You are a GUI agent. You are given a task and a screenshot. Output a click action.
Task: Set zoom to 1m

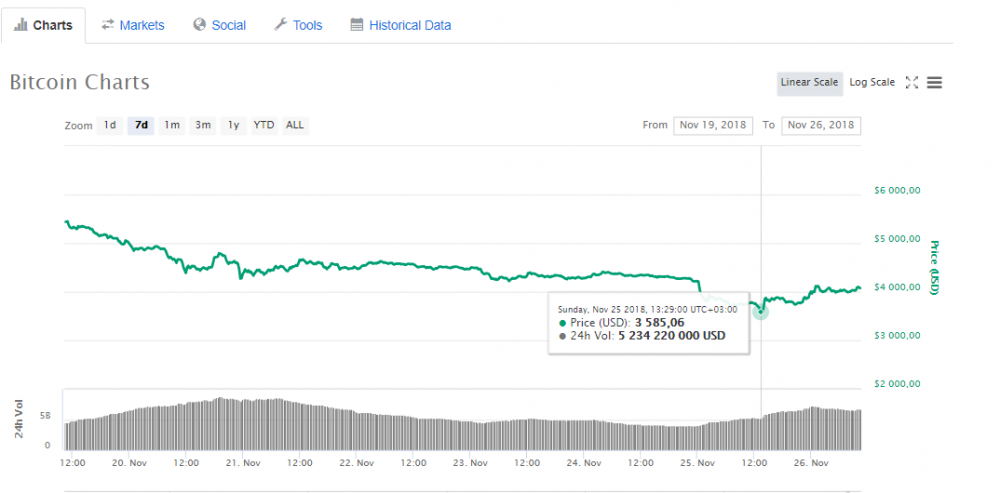pos(172,126)
